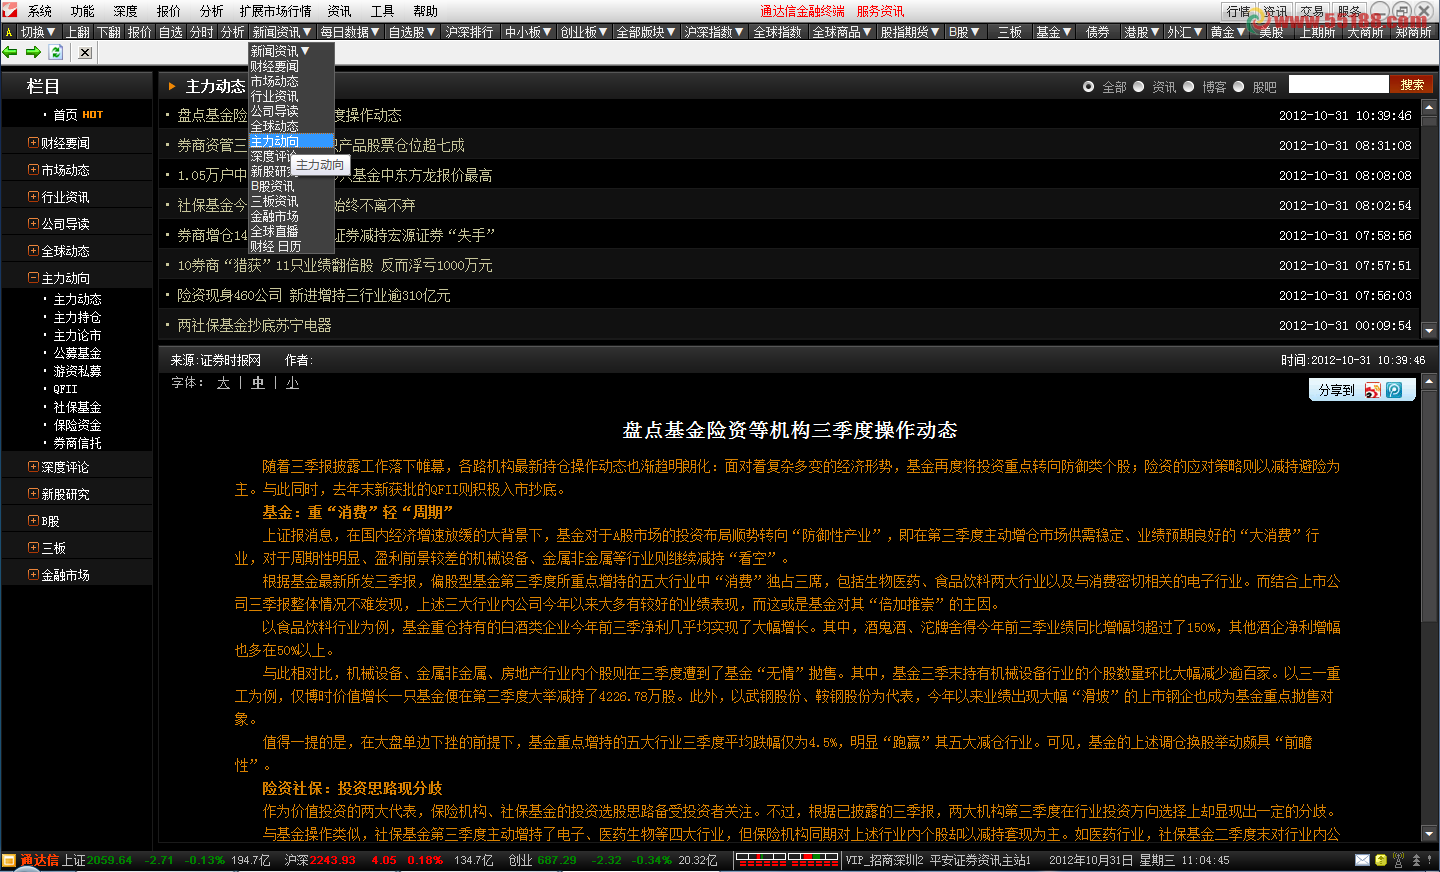
Task: Select the 资讯 radio button
Action: (x=1138, y=86)
